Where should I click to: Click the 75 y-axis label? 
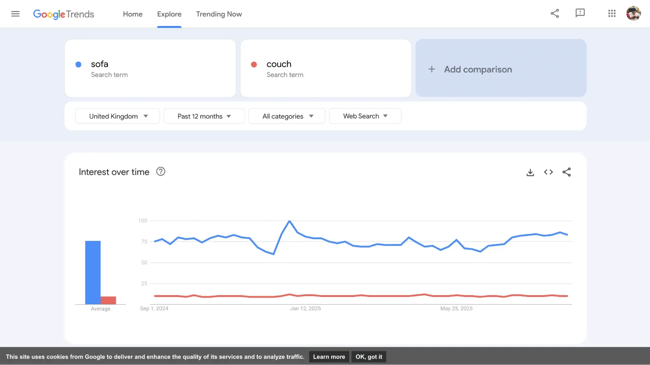[144, 242]
